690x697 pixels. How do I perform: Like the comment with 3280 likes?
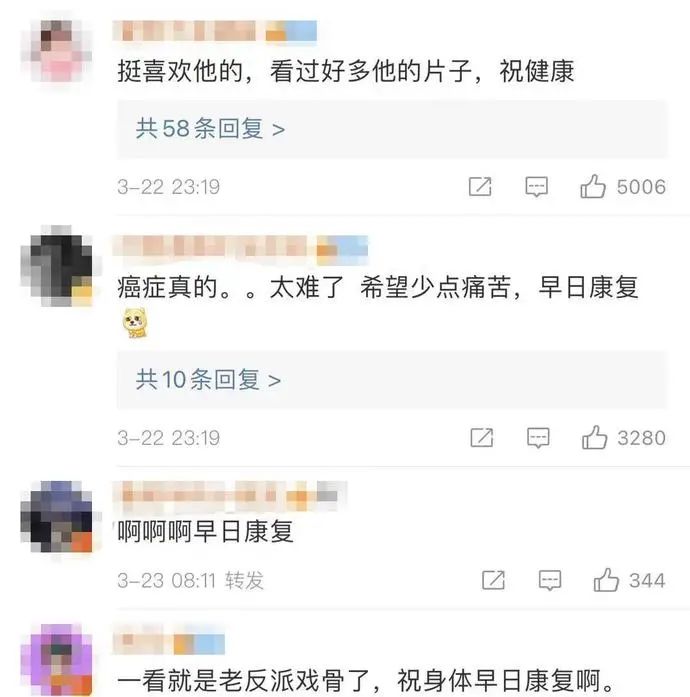click(x=594, y=437)
